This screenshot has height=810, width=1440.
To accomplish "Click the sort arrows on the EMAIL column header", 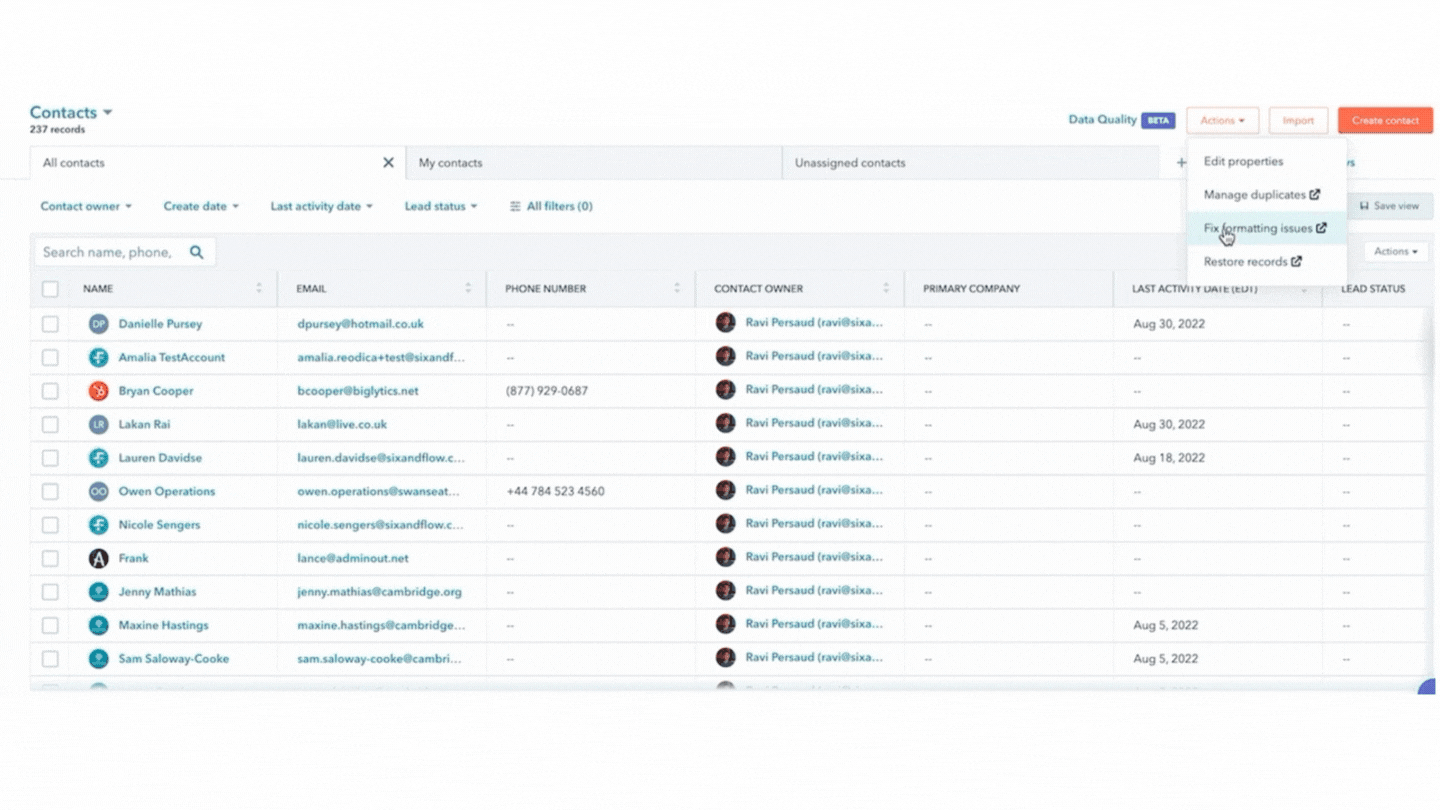I will [468, 288].
